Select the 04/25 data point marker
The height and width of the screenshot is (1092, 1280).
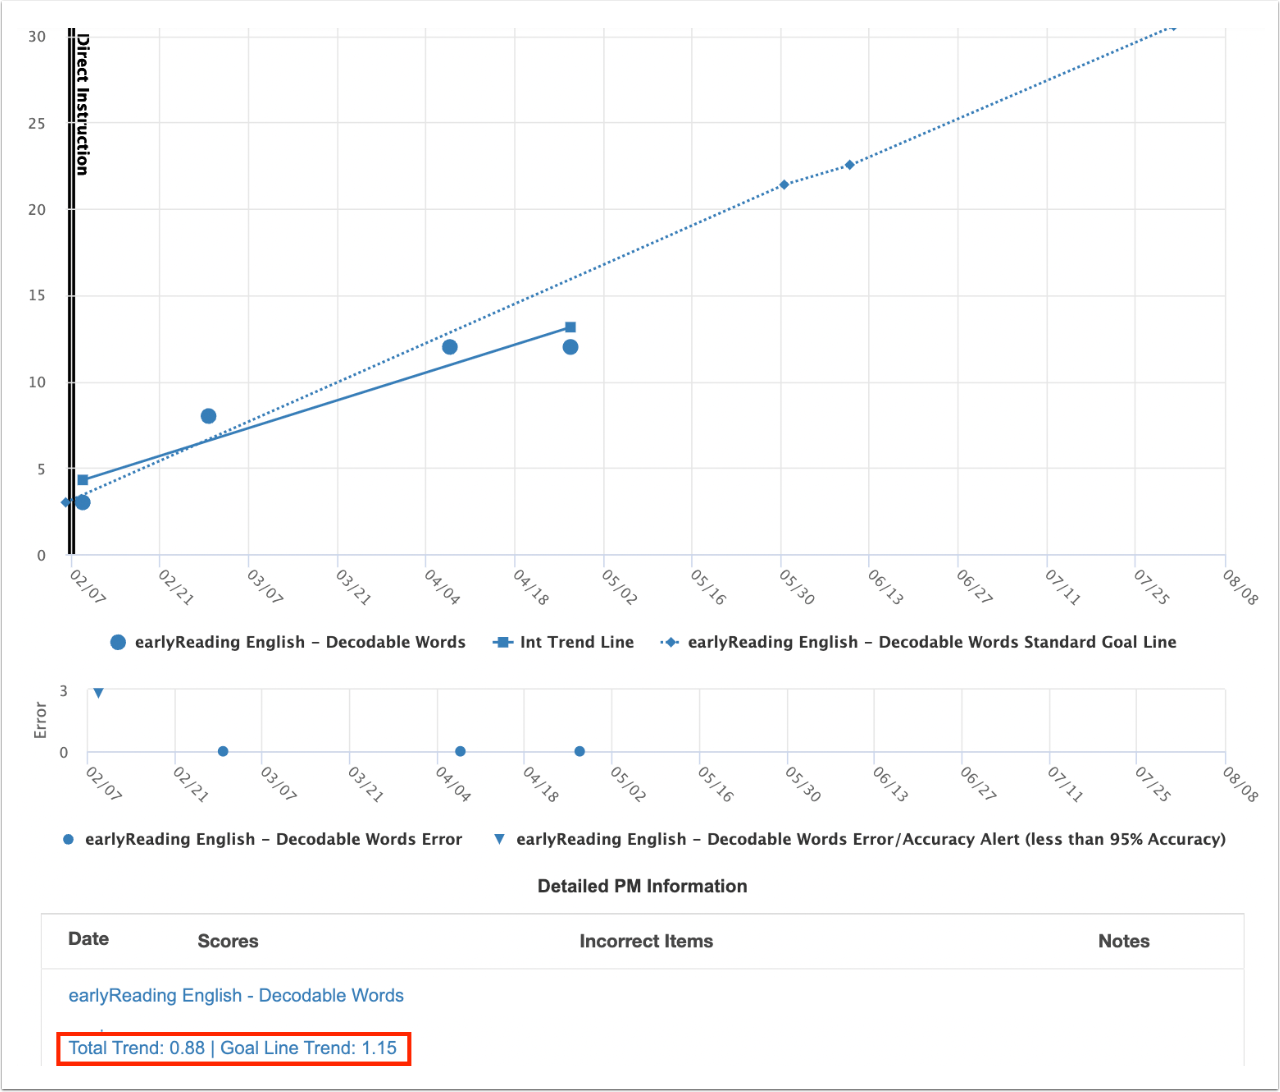[x=571, y=347]
